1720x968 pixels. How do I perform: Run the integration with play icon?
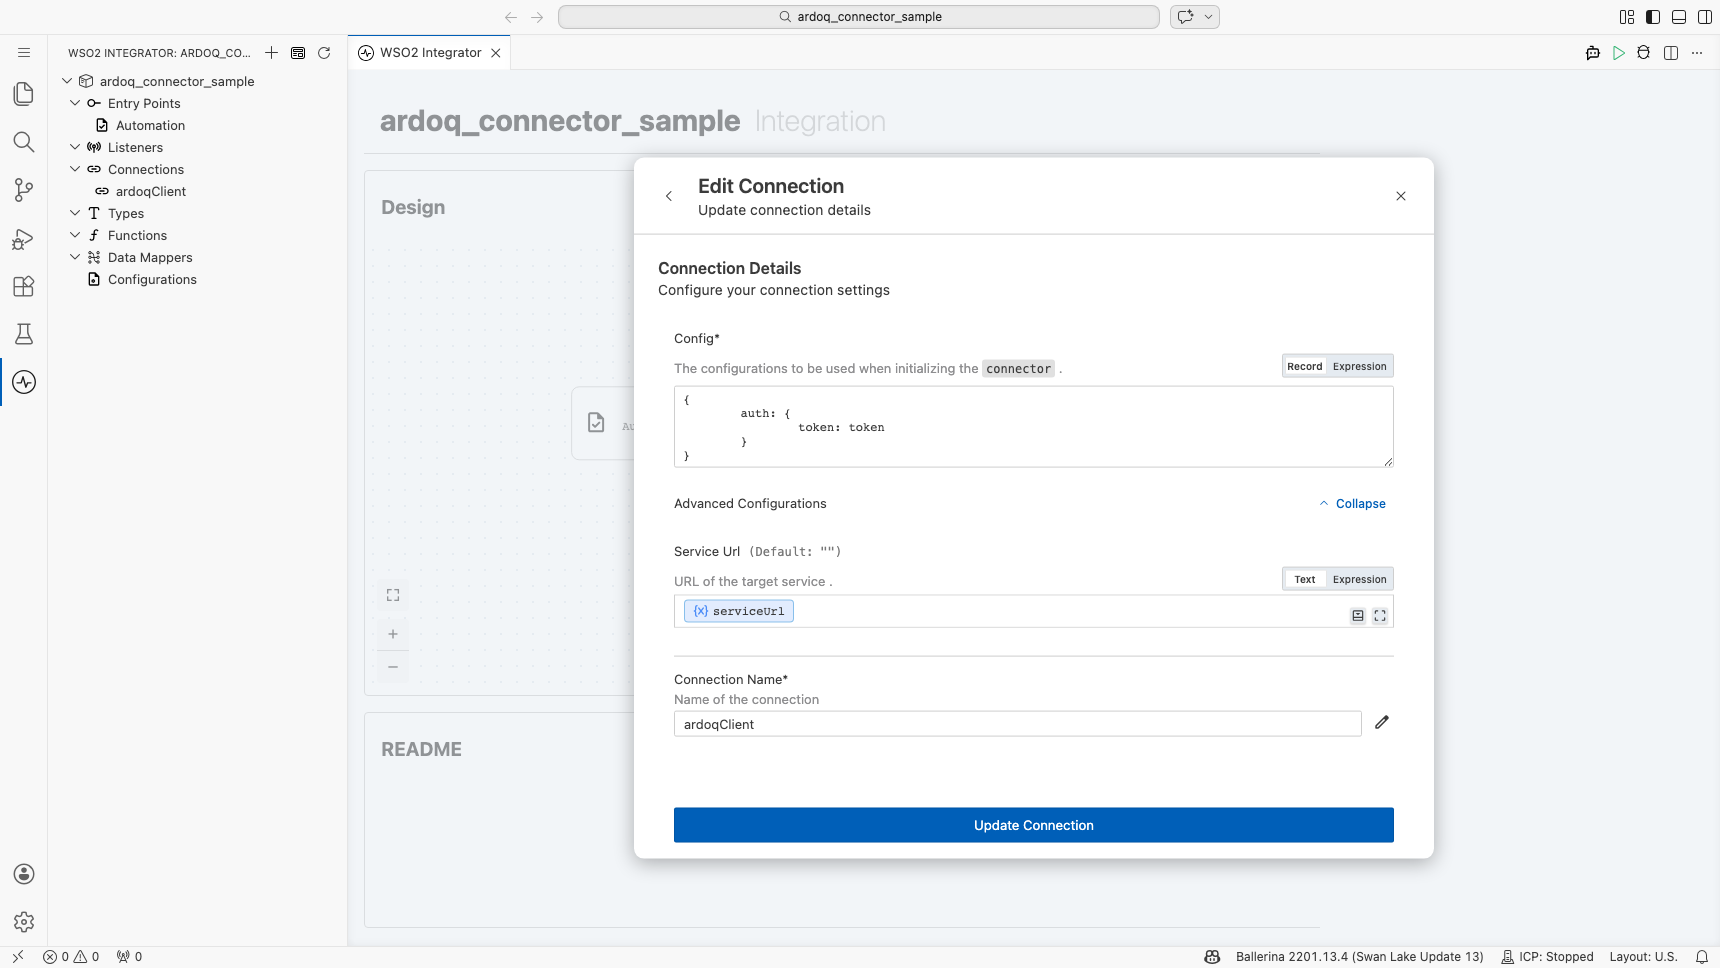coord(1619,53)
